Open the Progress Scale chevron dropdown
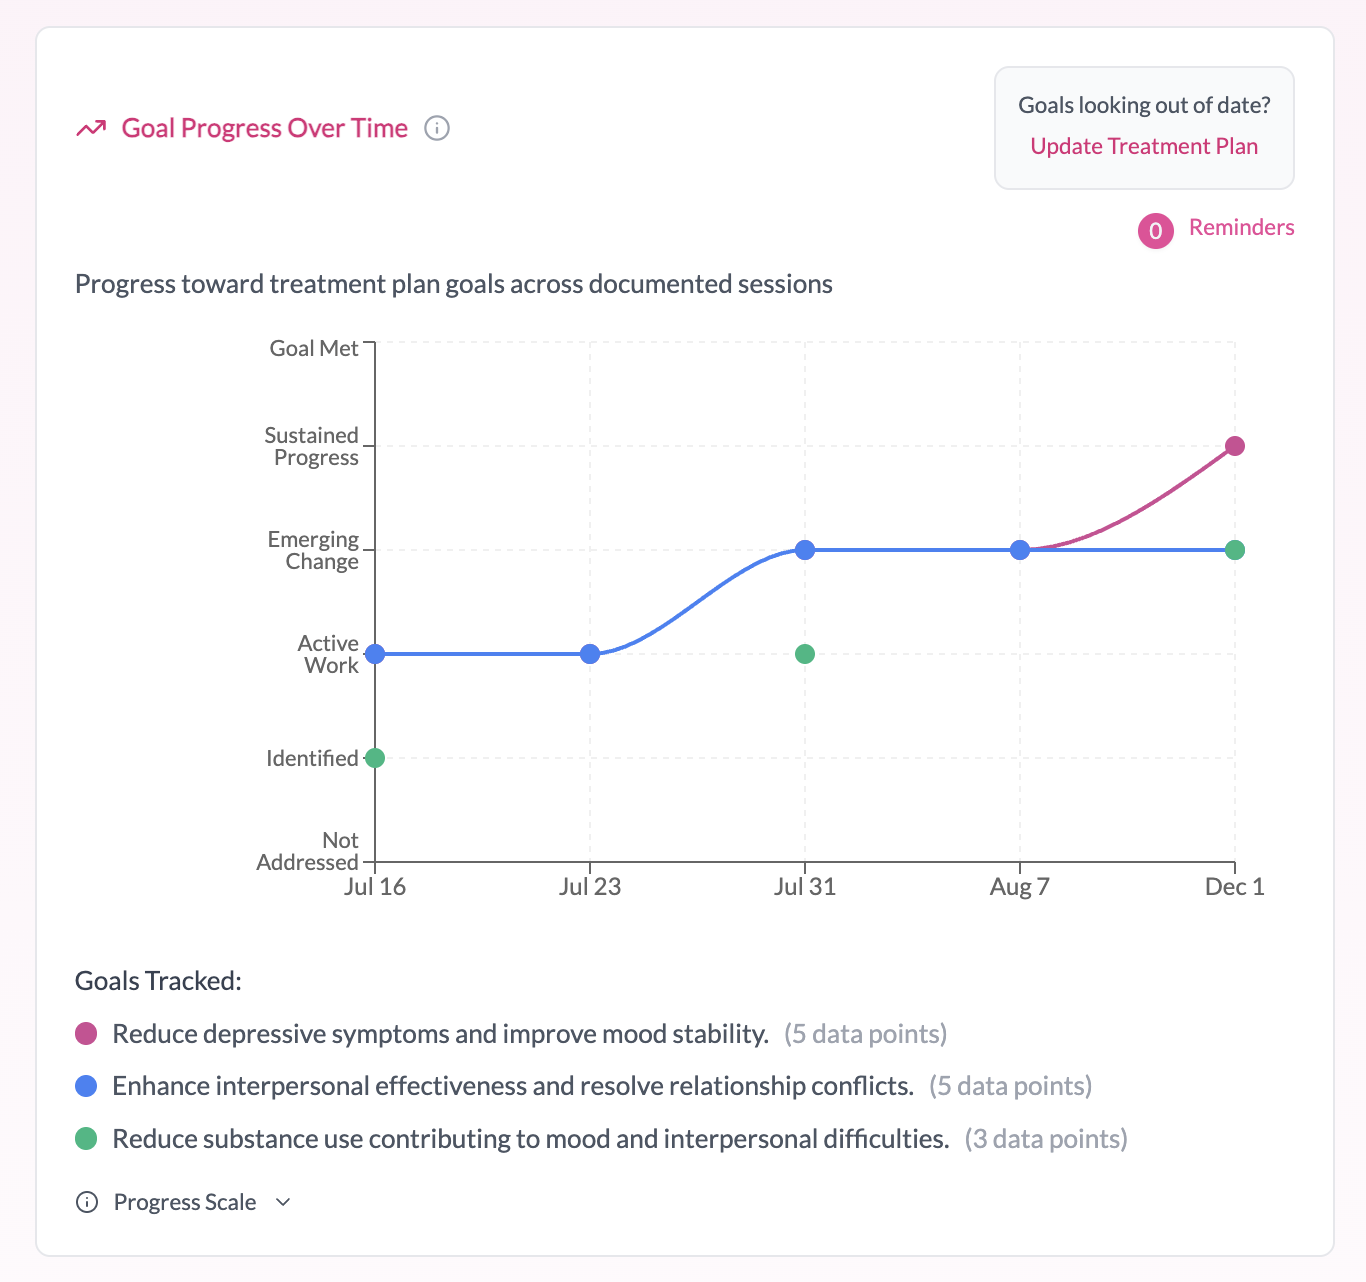Screen dimensions: 1366x1282 coord(282,1202)
